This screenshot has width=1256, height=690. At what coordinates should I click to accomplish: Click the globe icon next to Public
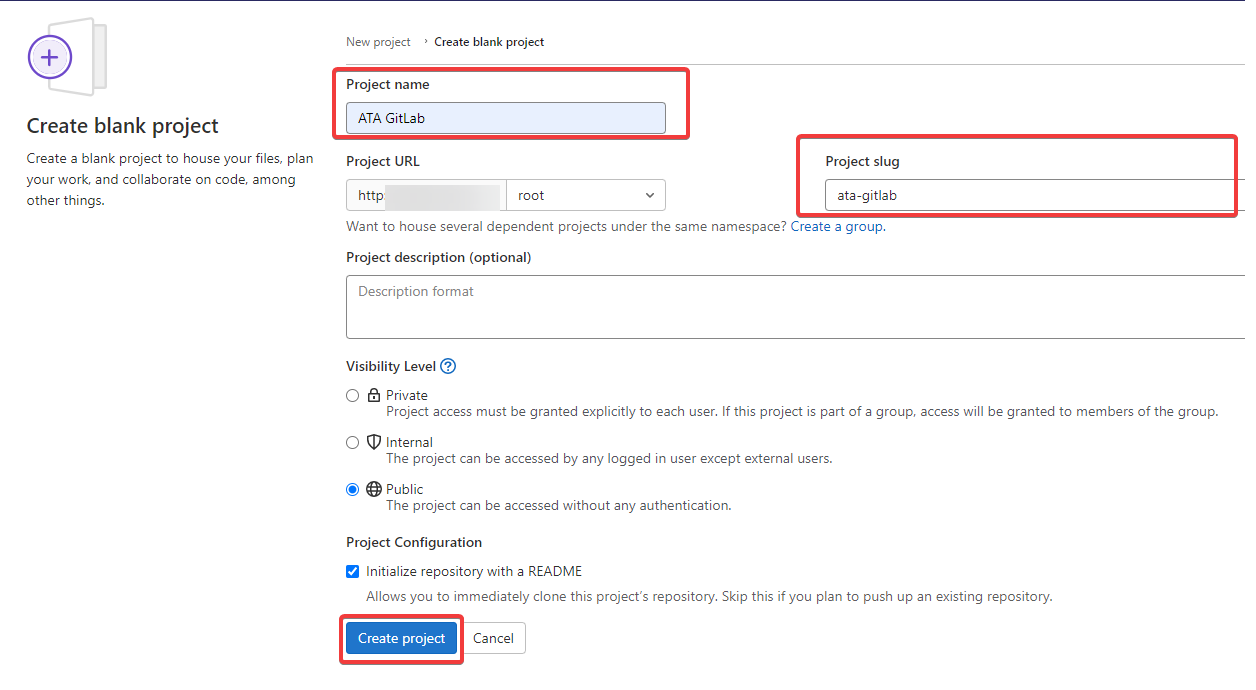click(374, 489)
